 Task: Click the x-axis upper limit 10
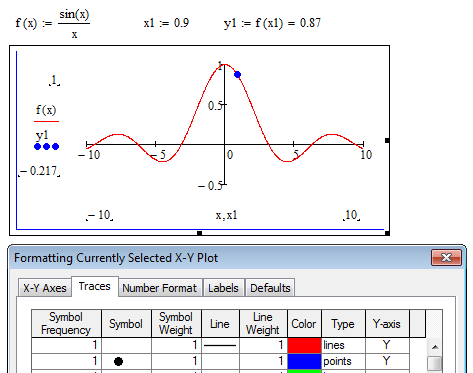pyautogui.click(x=351, y=215)
